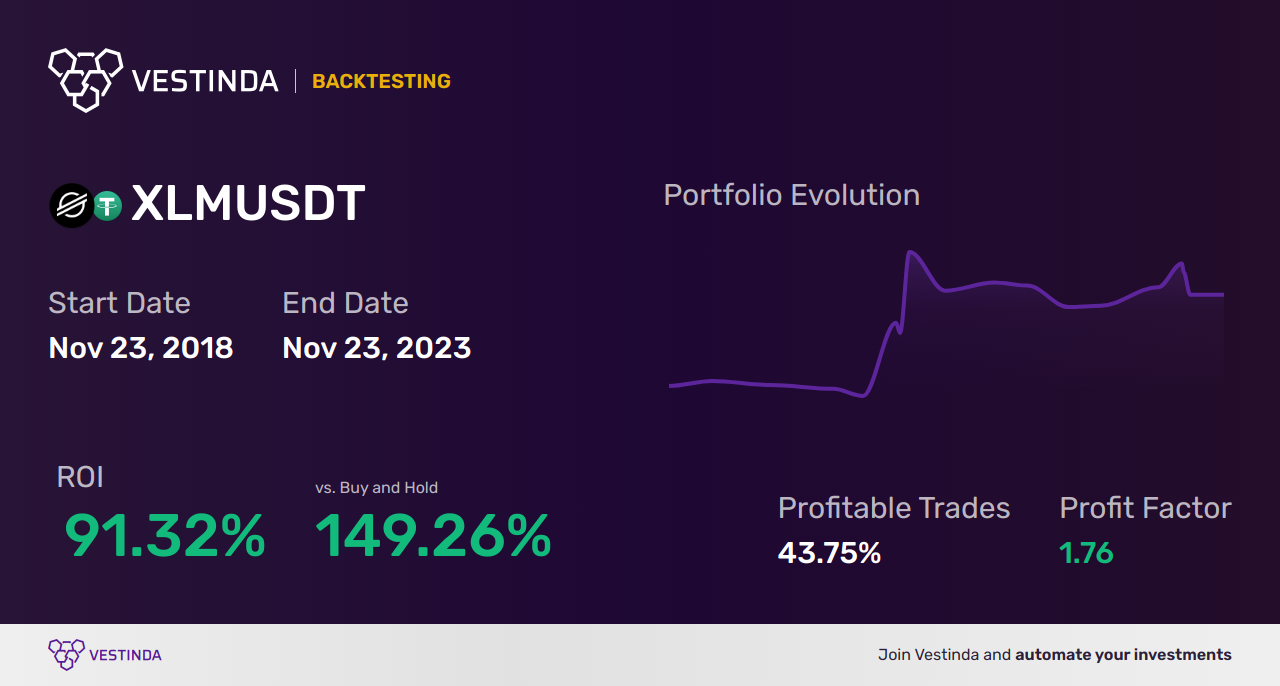This screenshot has width=1280, height=686.
Task: Open the Join Vestinda footer link
Action: point(944,655)
